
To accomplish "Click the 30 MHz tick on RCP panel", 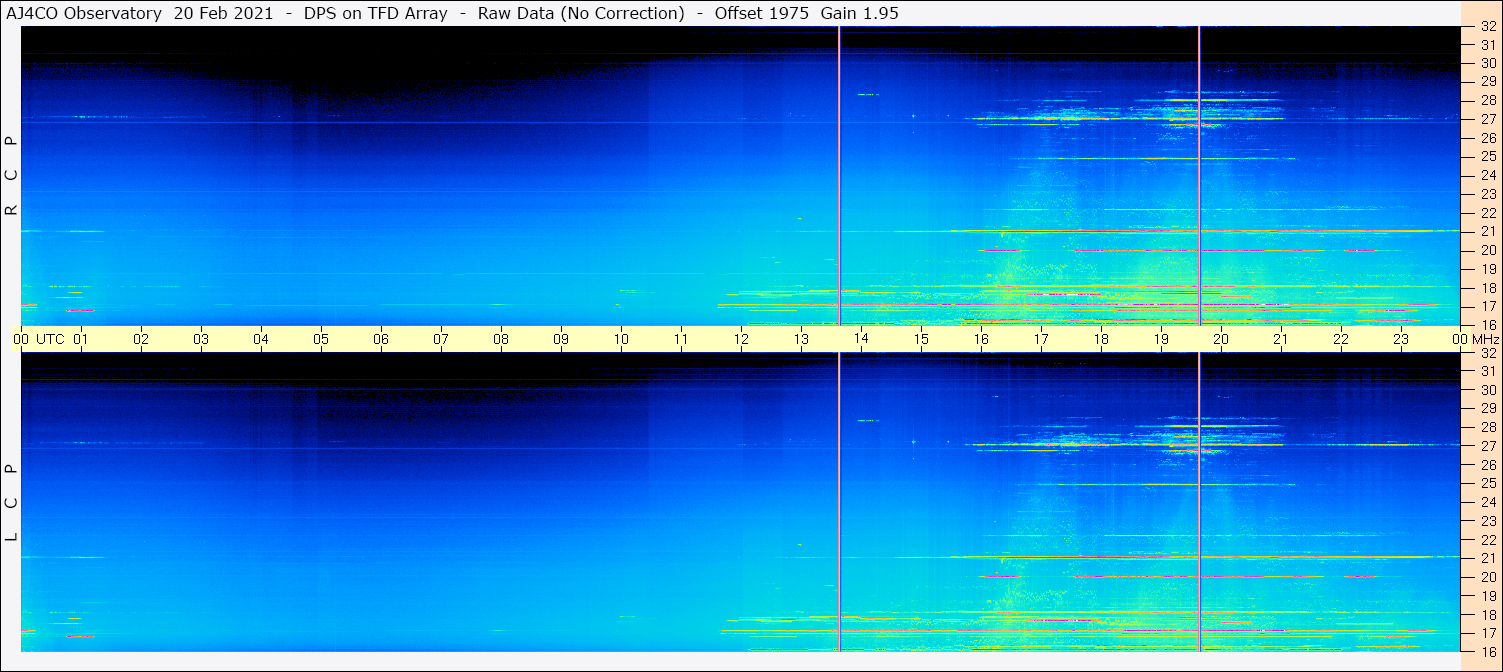I will 1488,63.
